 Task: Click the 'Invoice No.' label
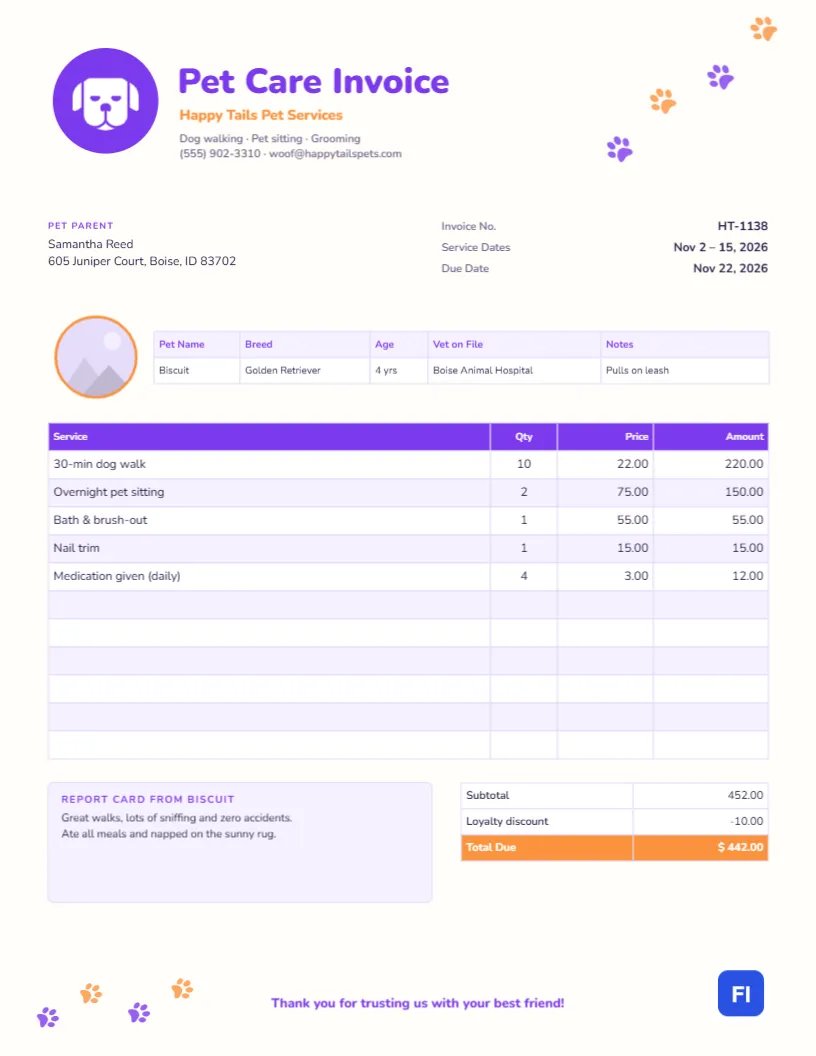click(x=469, y=226)
